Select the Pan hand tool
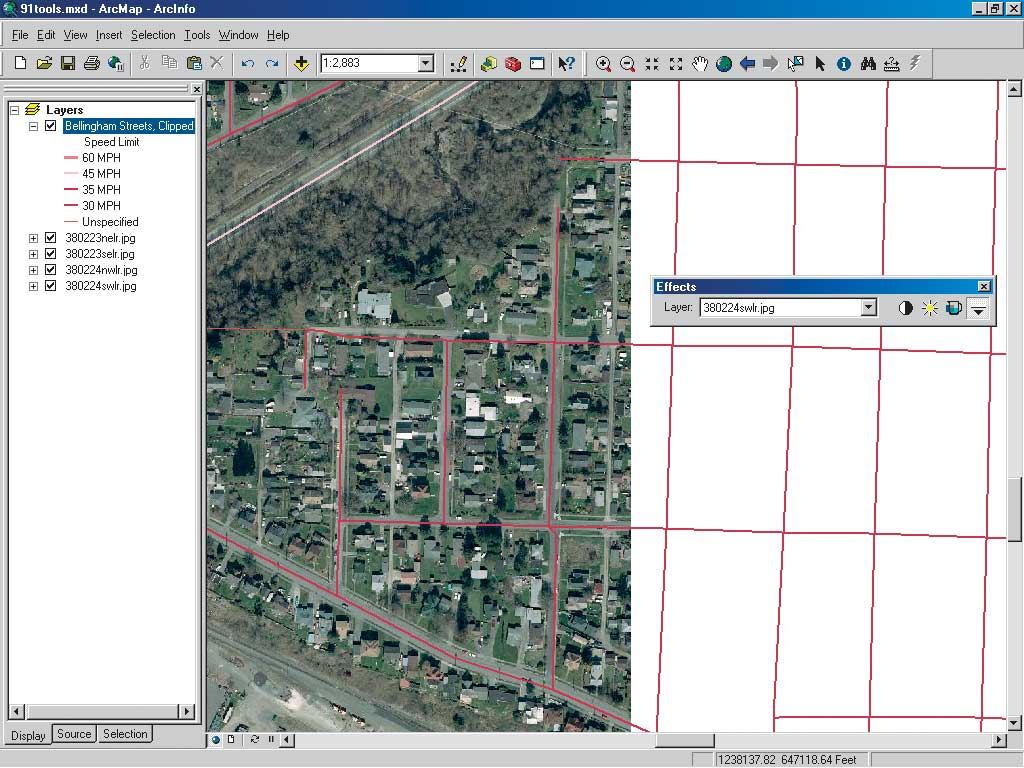This screenshot has height=768, width=1024. 700,64
